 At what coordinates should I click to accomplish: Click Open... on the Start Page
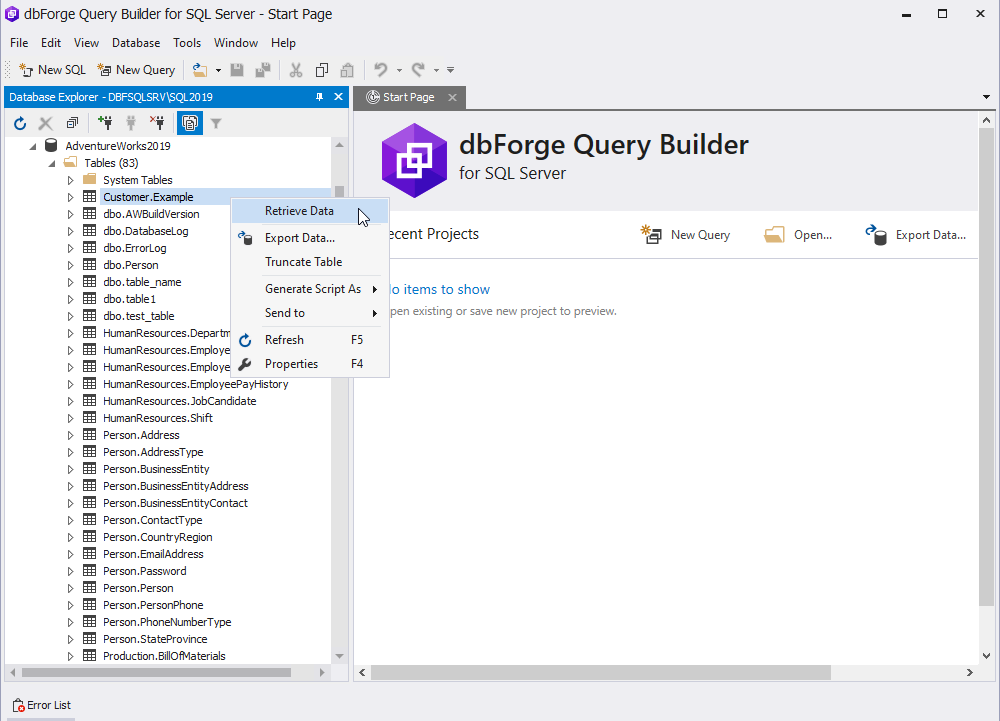tap(798, 235)
